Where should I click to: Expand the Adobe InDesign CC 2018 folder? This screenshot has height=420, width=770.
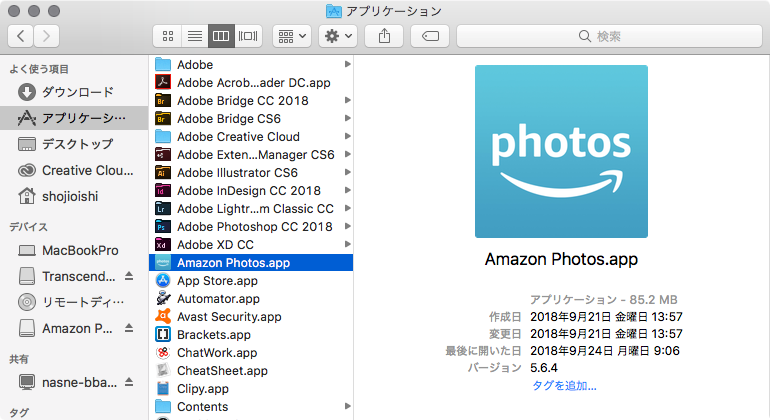pos(347,190)
